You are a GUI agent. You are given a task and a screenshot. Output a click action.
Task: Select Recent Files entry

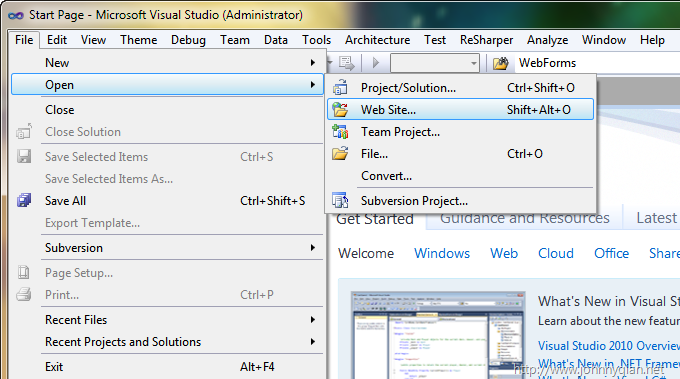pyautogui.click(x=167, y=320)
